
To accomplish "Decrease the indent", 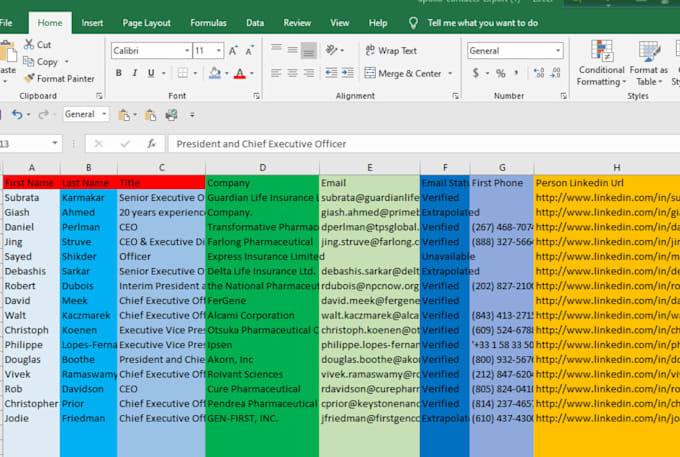I will [331, 73].
